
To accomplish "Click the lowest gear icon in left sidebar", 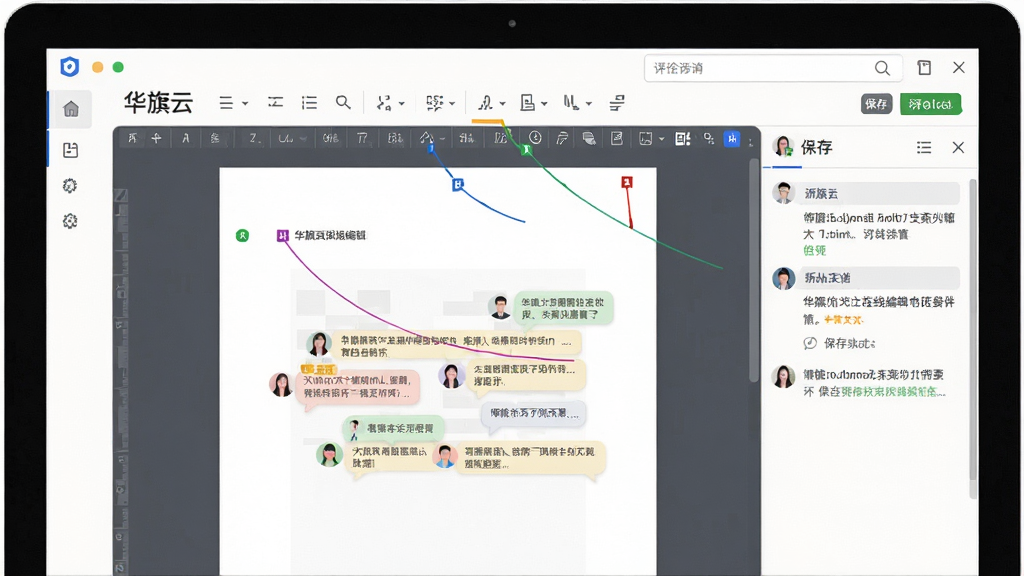I will (x=70, y=221).
